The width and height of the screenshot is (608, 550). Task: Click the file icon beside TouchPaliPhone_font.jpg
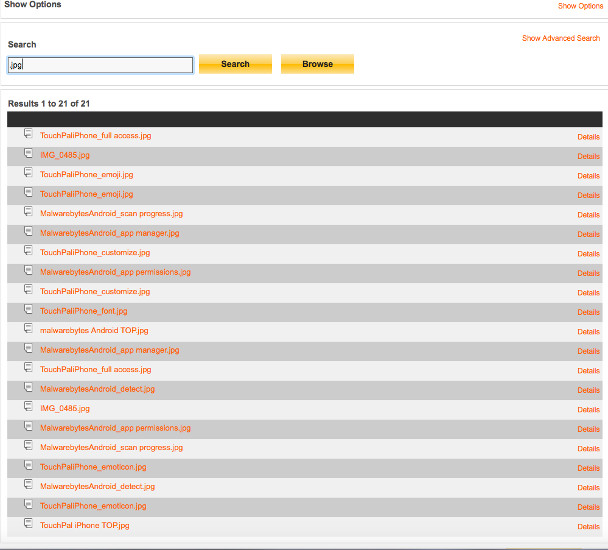pyautogui.click(x=28, y=309)
